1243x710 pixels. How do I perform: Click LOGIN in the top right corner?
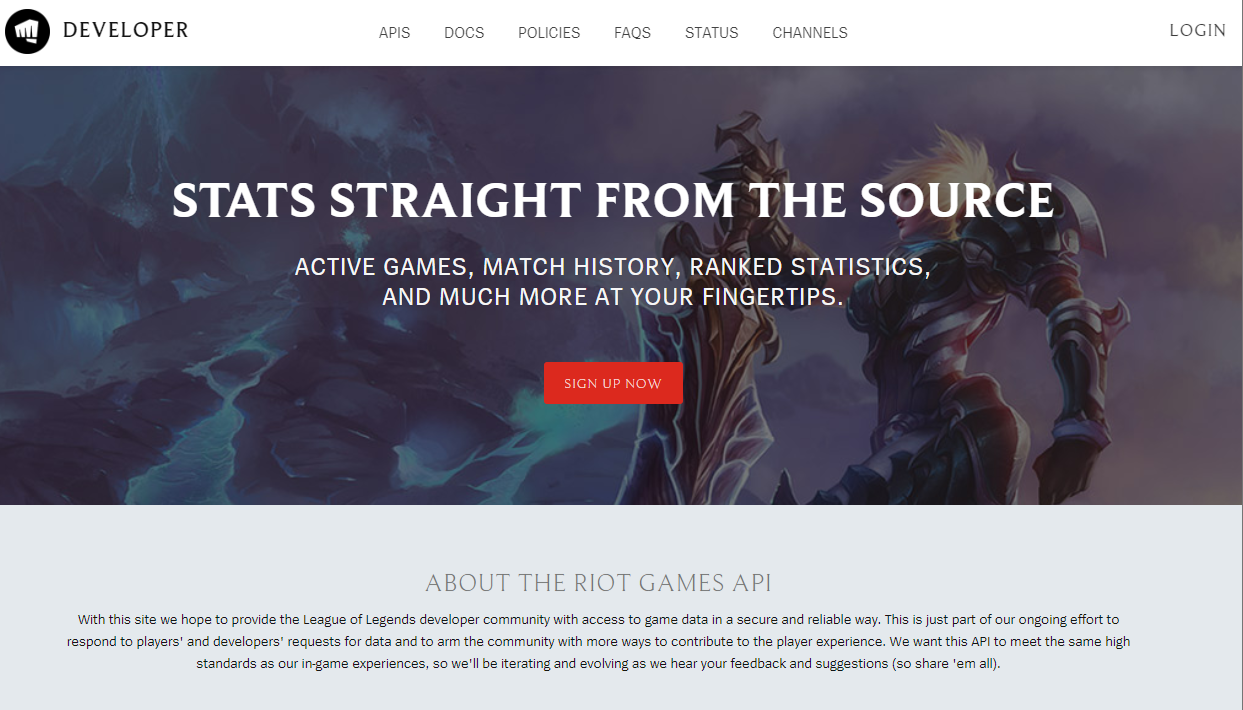1198,31
